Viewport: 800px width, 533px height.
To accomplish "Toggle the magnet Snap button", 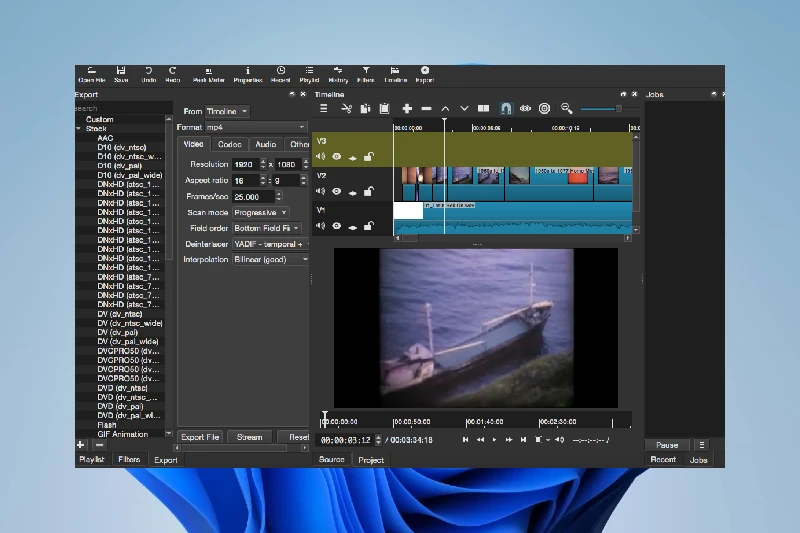I will click(x=506, y=109).
